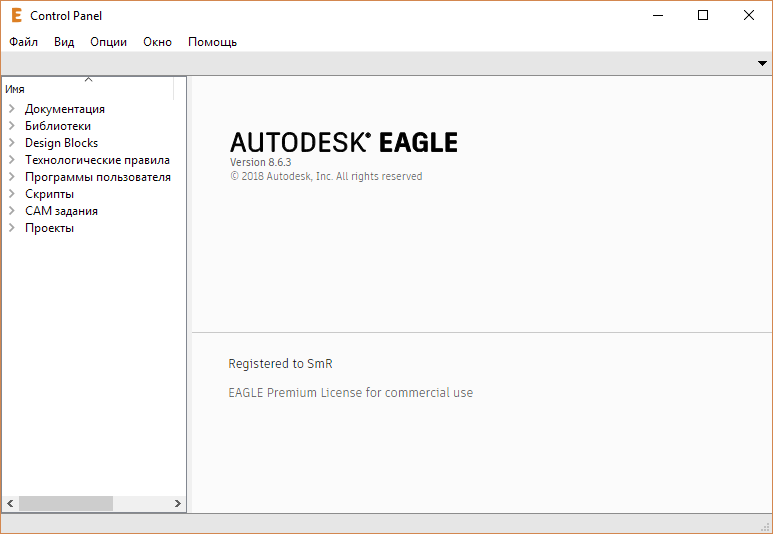Click the tree's right scroll arrow

point(177,503)
